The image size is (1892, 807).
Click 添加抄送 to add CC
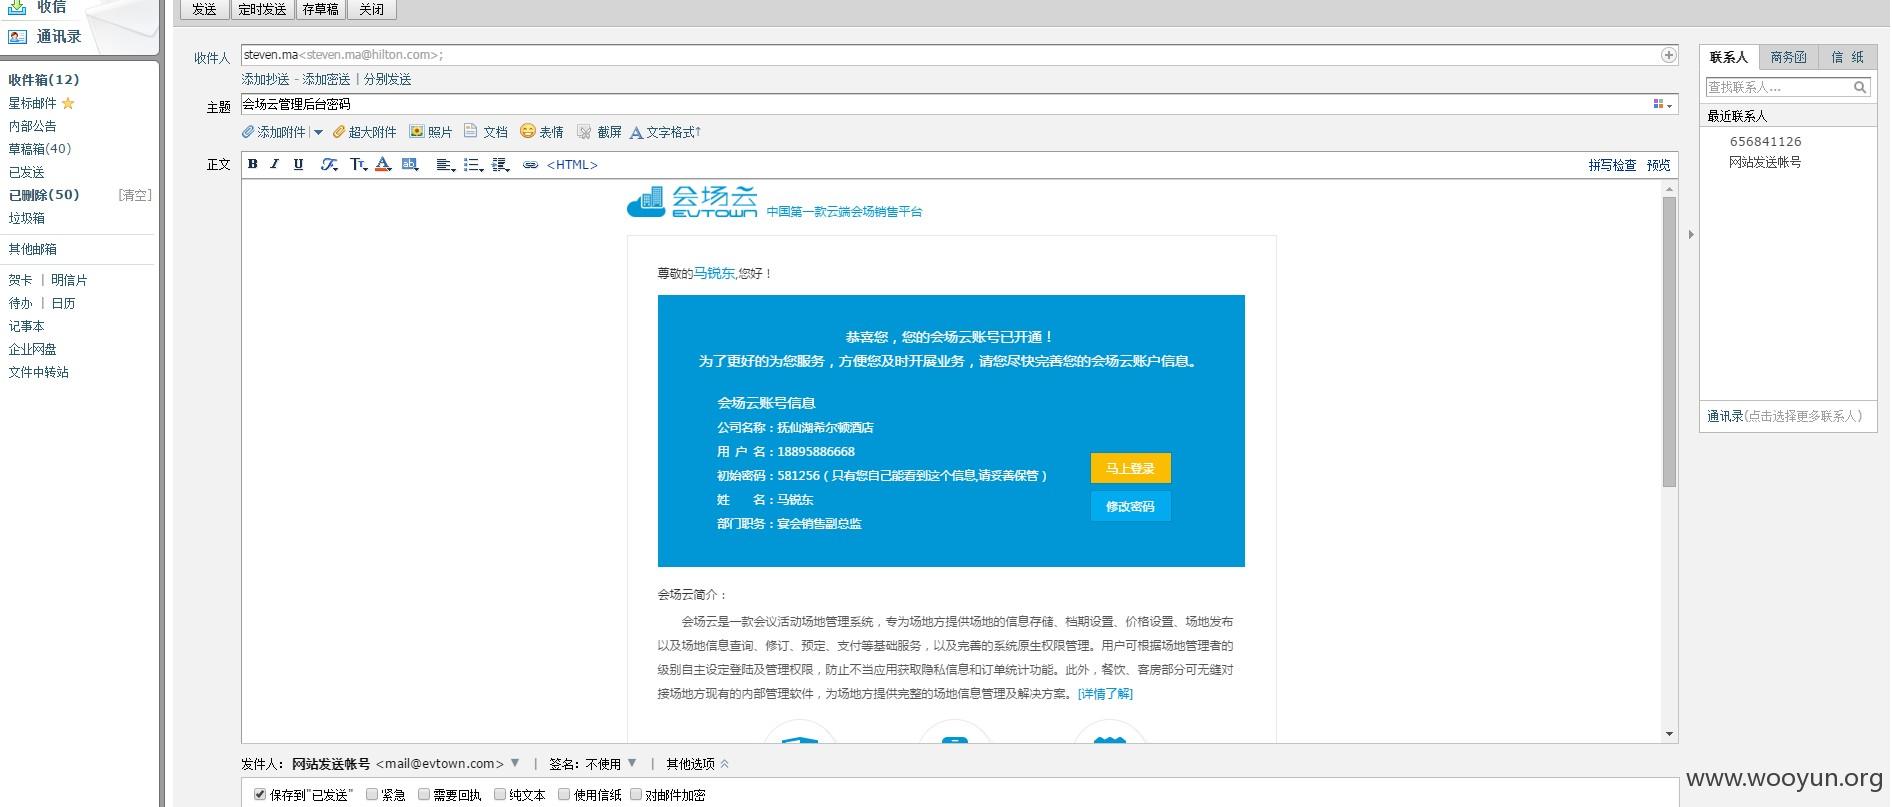pyautogui.click(x=265, y=79)
